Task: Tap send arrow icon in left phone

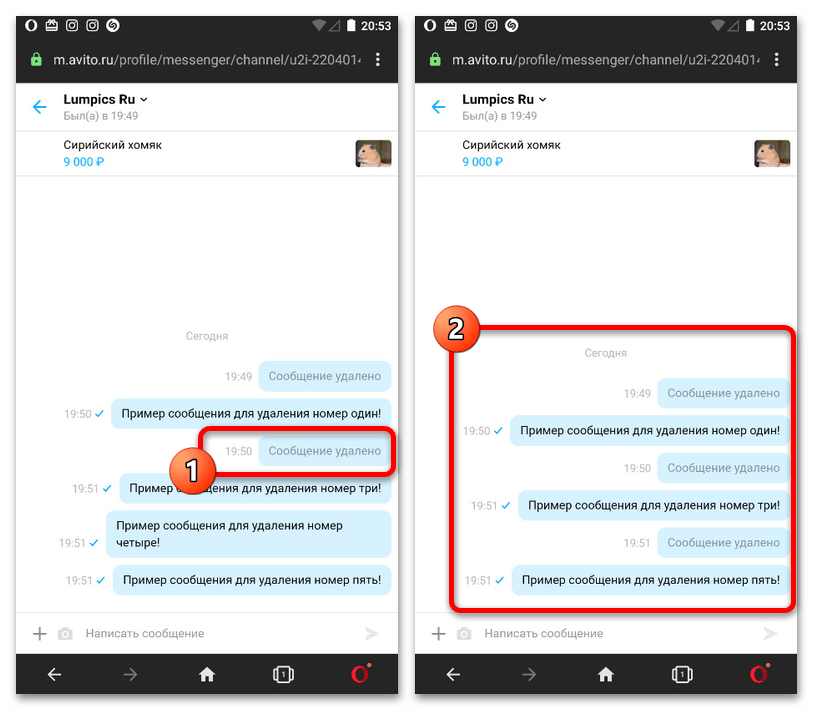Action: pyautogui.click(x=372, y=633)
